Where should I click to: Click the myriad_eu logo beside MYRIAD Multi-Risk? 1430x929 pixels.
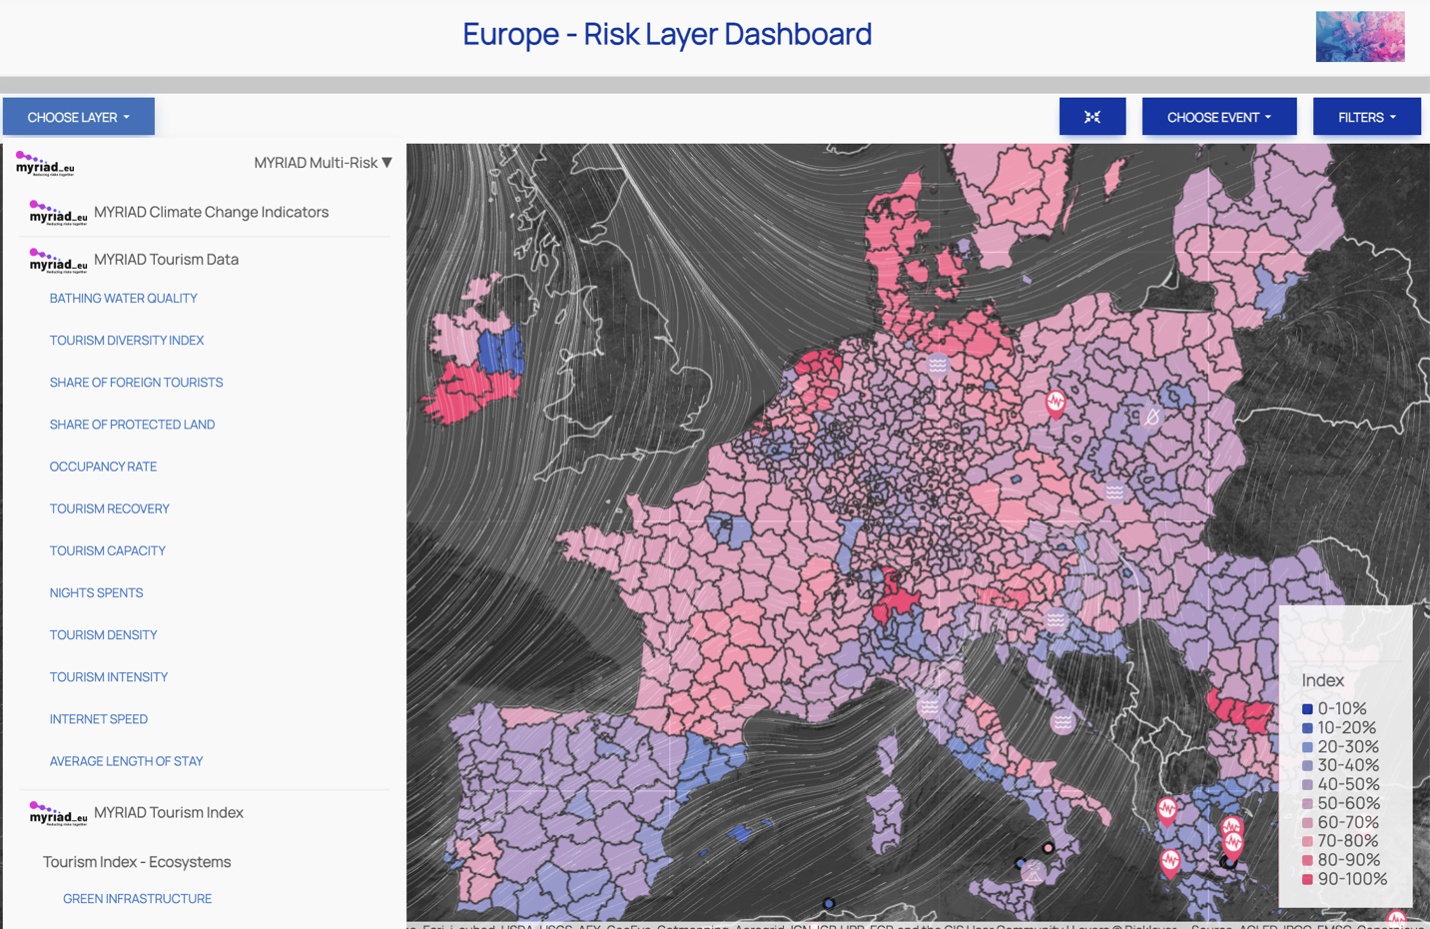[45, 164]
